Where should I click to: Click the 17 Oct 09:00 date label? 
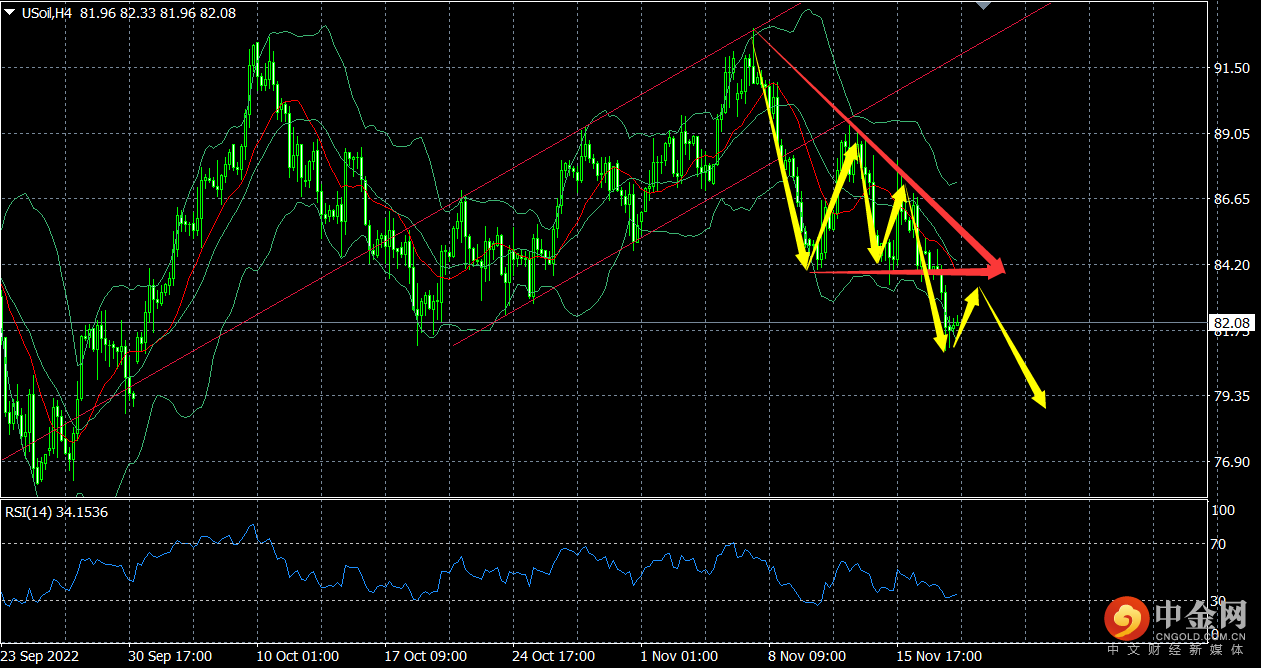point(426,656)
